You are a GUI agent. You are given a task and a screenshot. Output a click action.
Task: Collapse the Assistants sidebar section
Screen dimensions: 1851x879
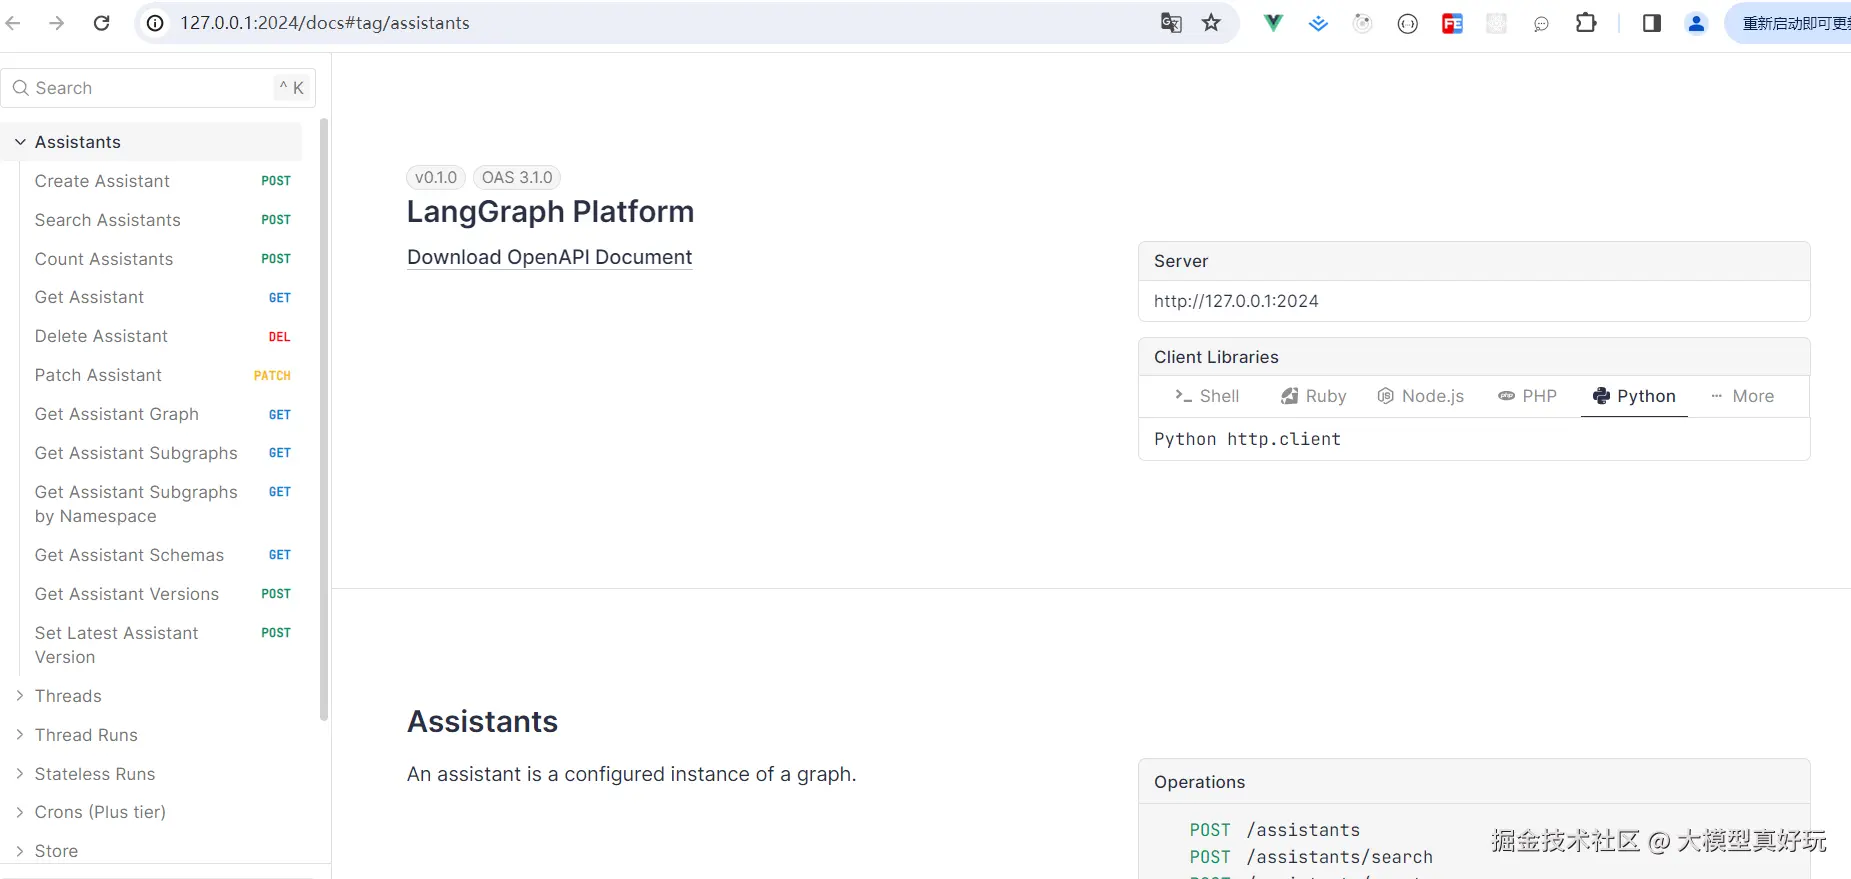[20, 142]
